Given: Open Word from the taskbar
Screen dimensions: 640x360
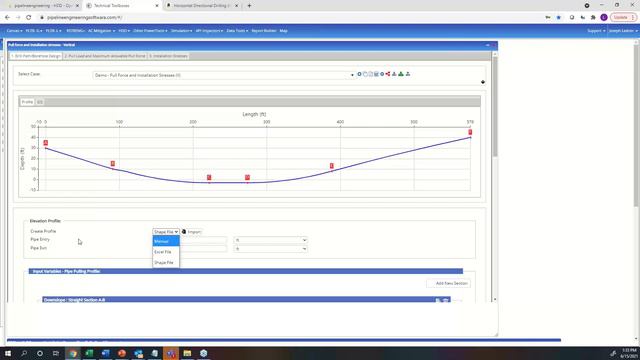Looking at the screenshot, I should click(105, 353).
